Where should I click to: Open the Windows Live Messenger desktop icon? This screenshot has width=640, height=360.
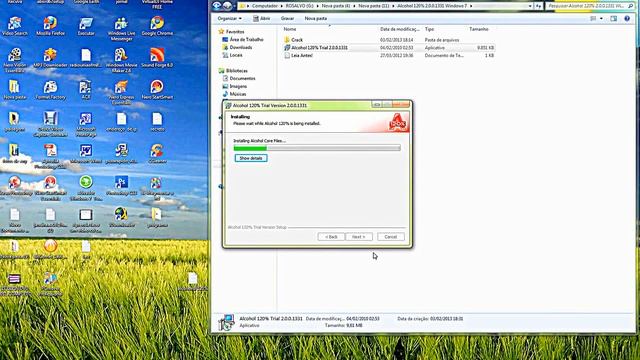[x=121, y=29]
